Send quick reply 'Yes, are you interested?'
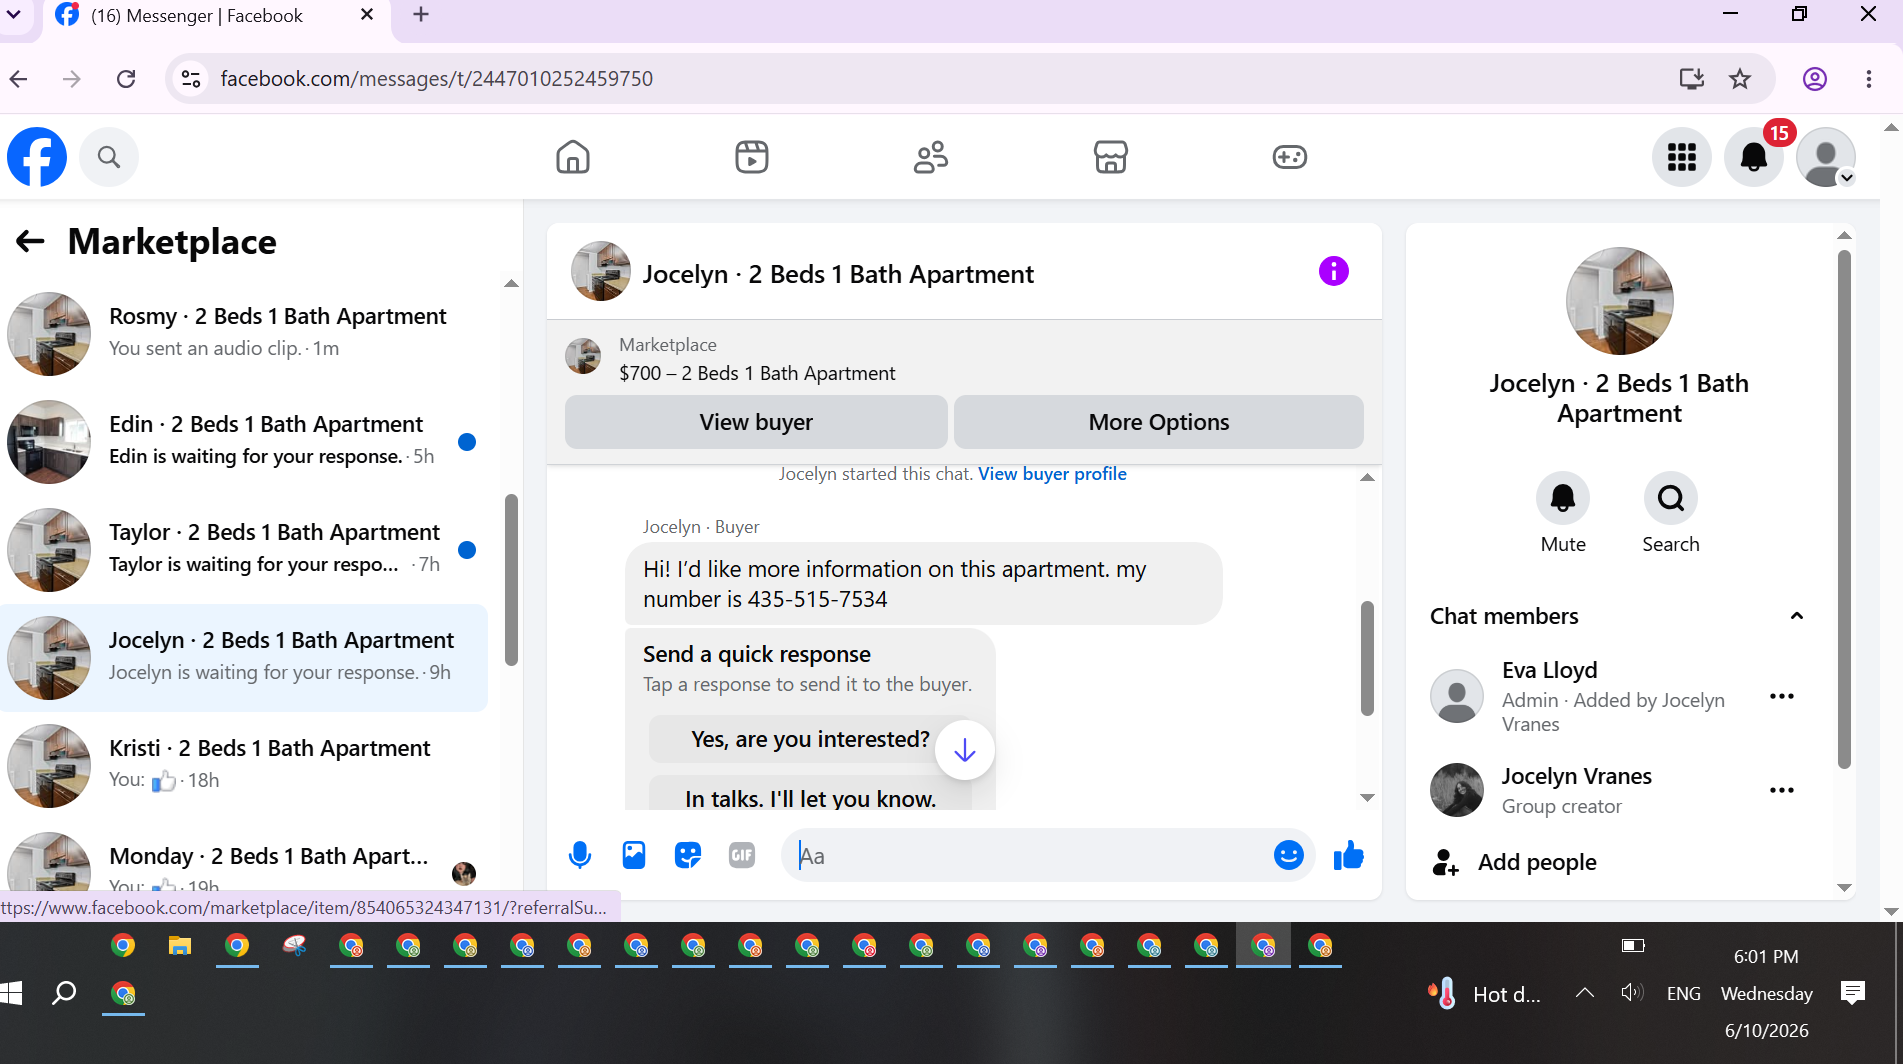Screen dimensions: 1903x1064 tap(810, 739)
